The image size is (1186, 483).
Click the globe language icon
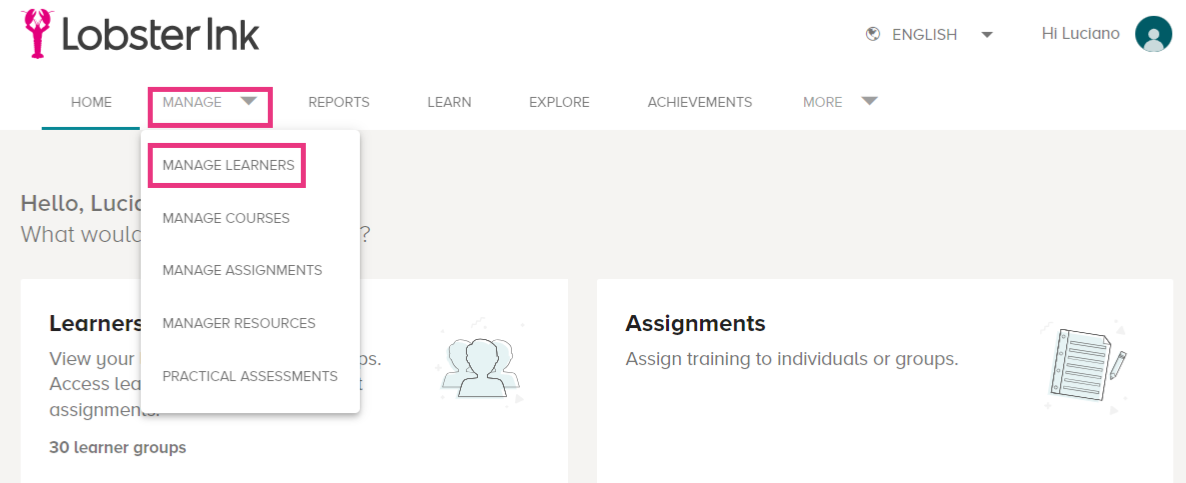(873, 34)
